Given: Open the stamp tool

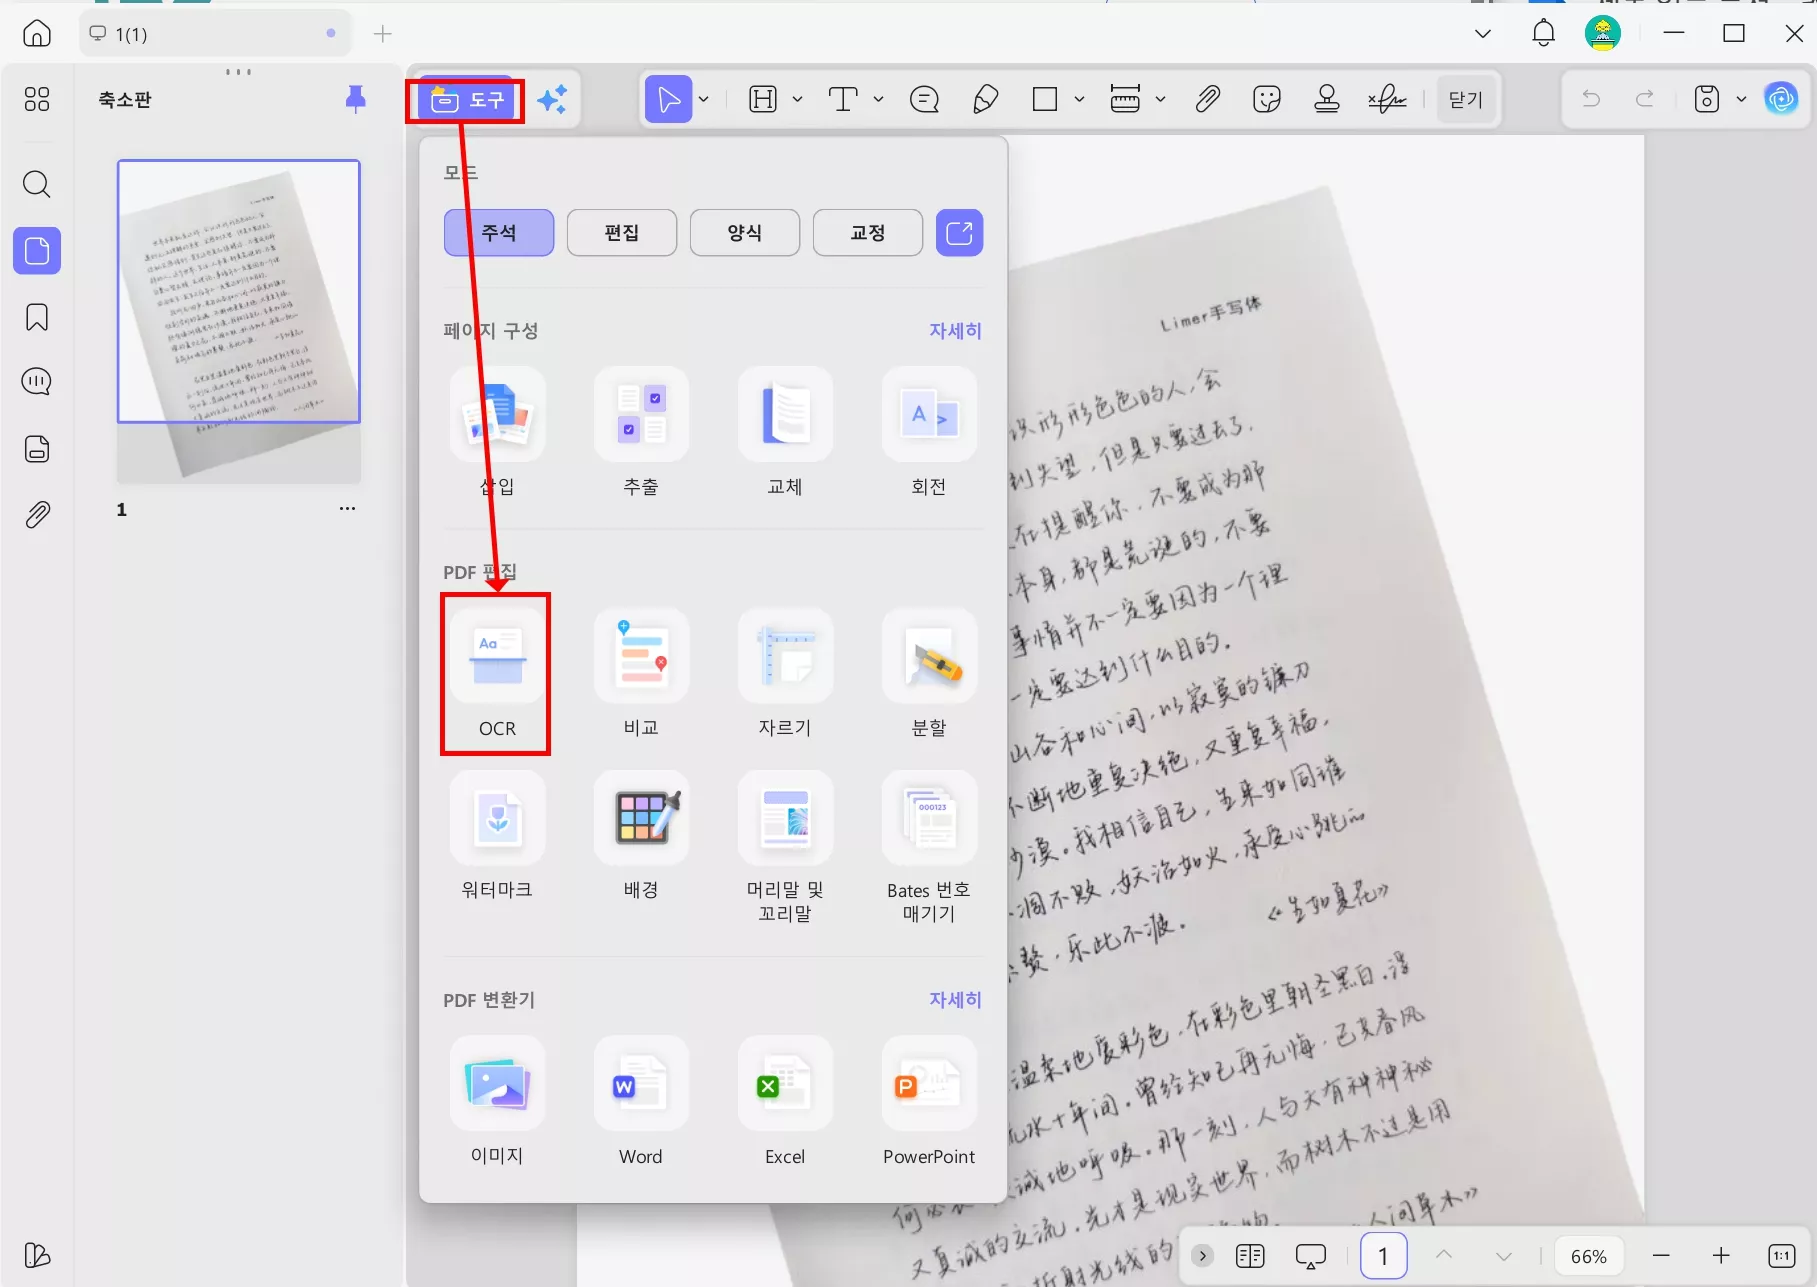Looking at the screenshot, I should [x=1327, y=99].
